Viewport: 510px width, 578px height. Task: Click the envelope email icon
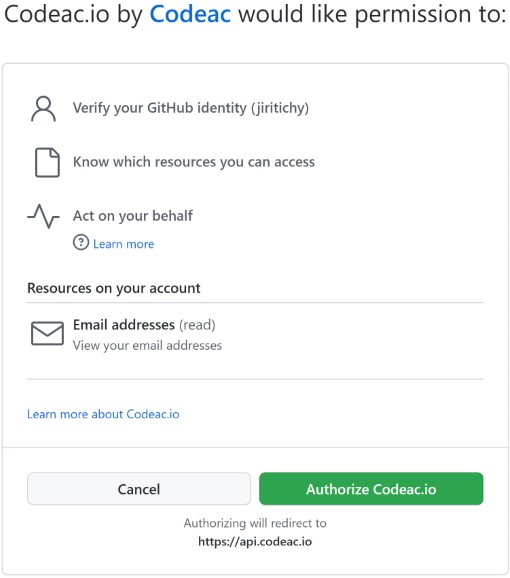coord(47,334)
